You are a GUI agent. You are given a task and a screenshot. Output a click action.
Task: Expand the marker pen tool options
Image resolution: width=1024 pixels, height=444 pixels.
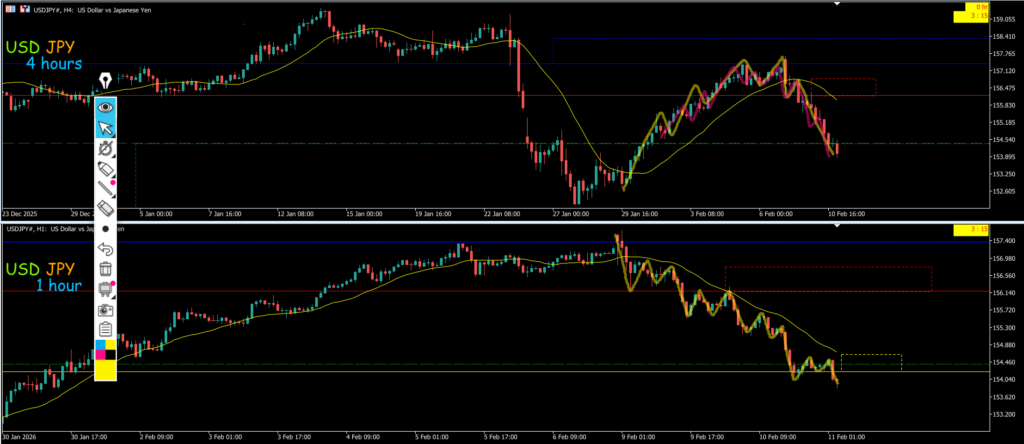point(105,169)
